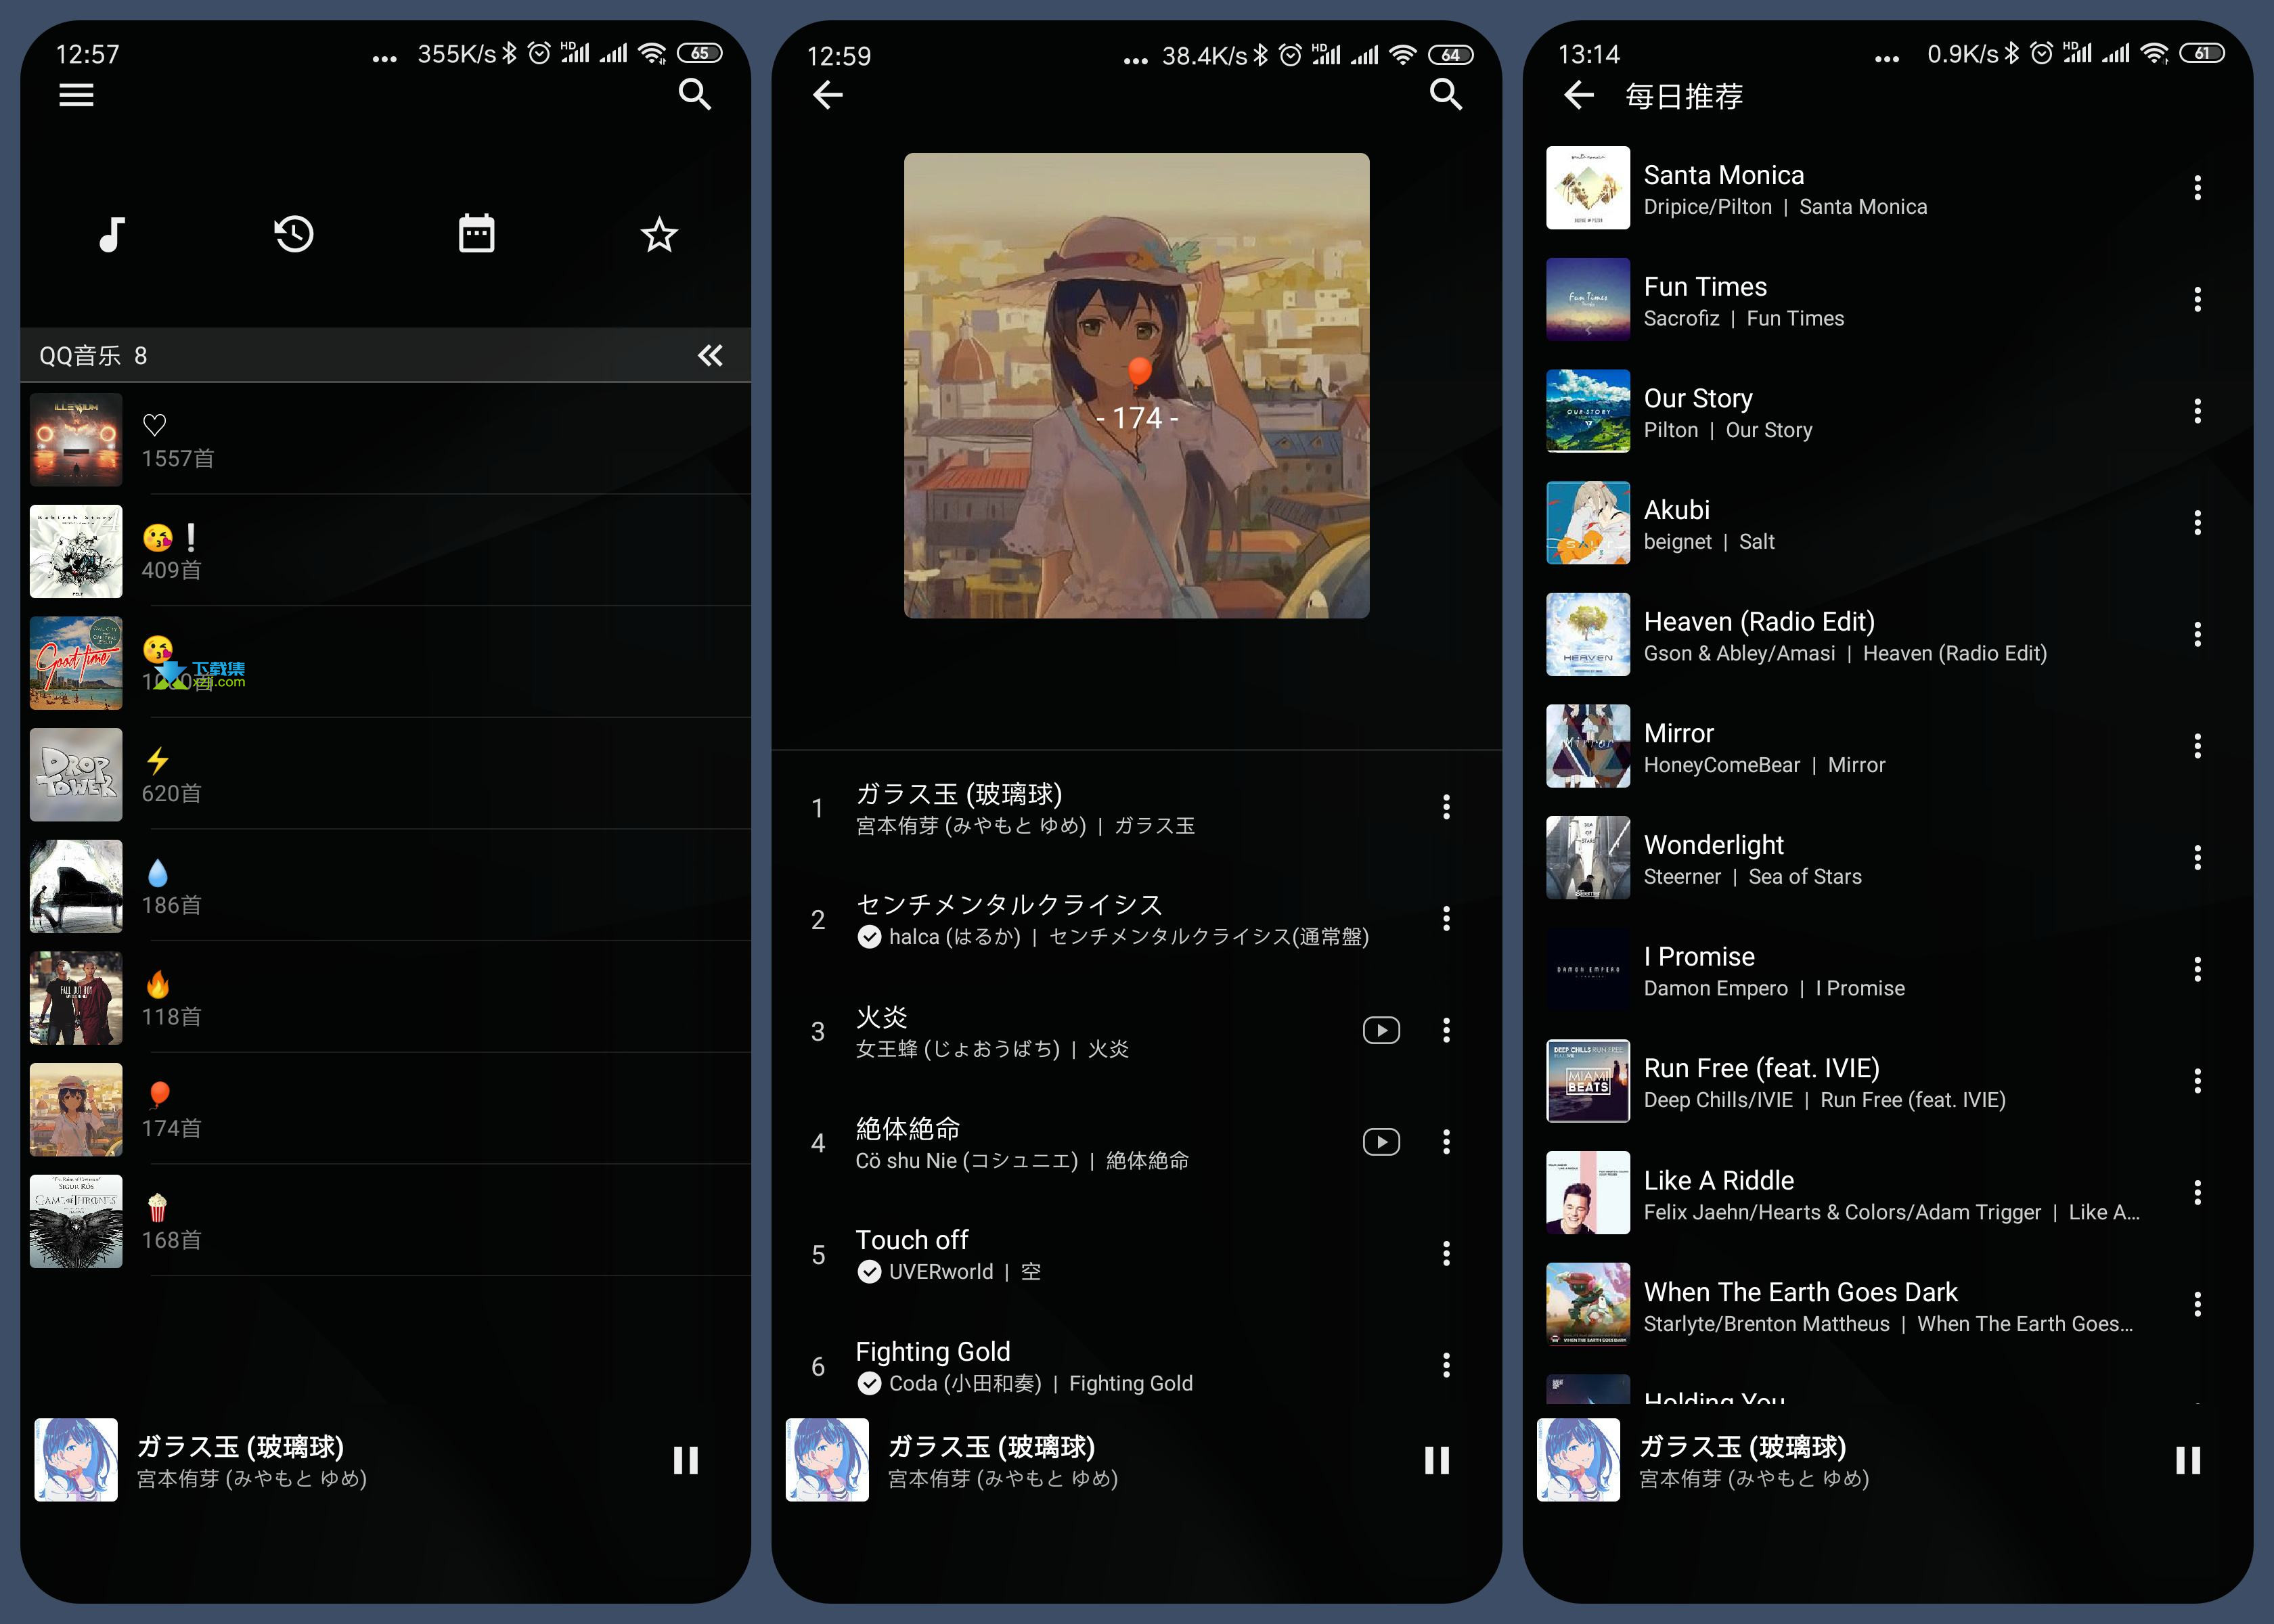Open the star favorites tab icon
The height and width of the screenshot is (1624, 2274).
tap(659, 235)
